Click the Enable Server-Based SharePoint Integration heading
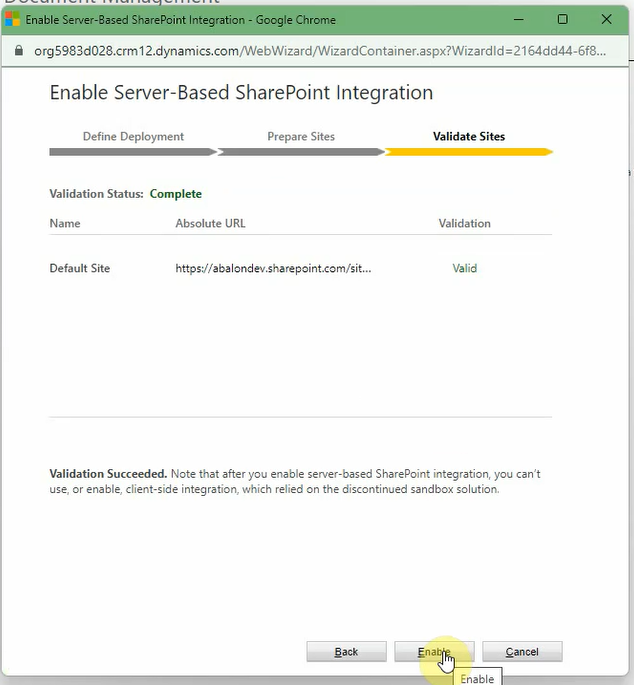This screenshot has width=634, height=685. 241,93
